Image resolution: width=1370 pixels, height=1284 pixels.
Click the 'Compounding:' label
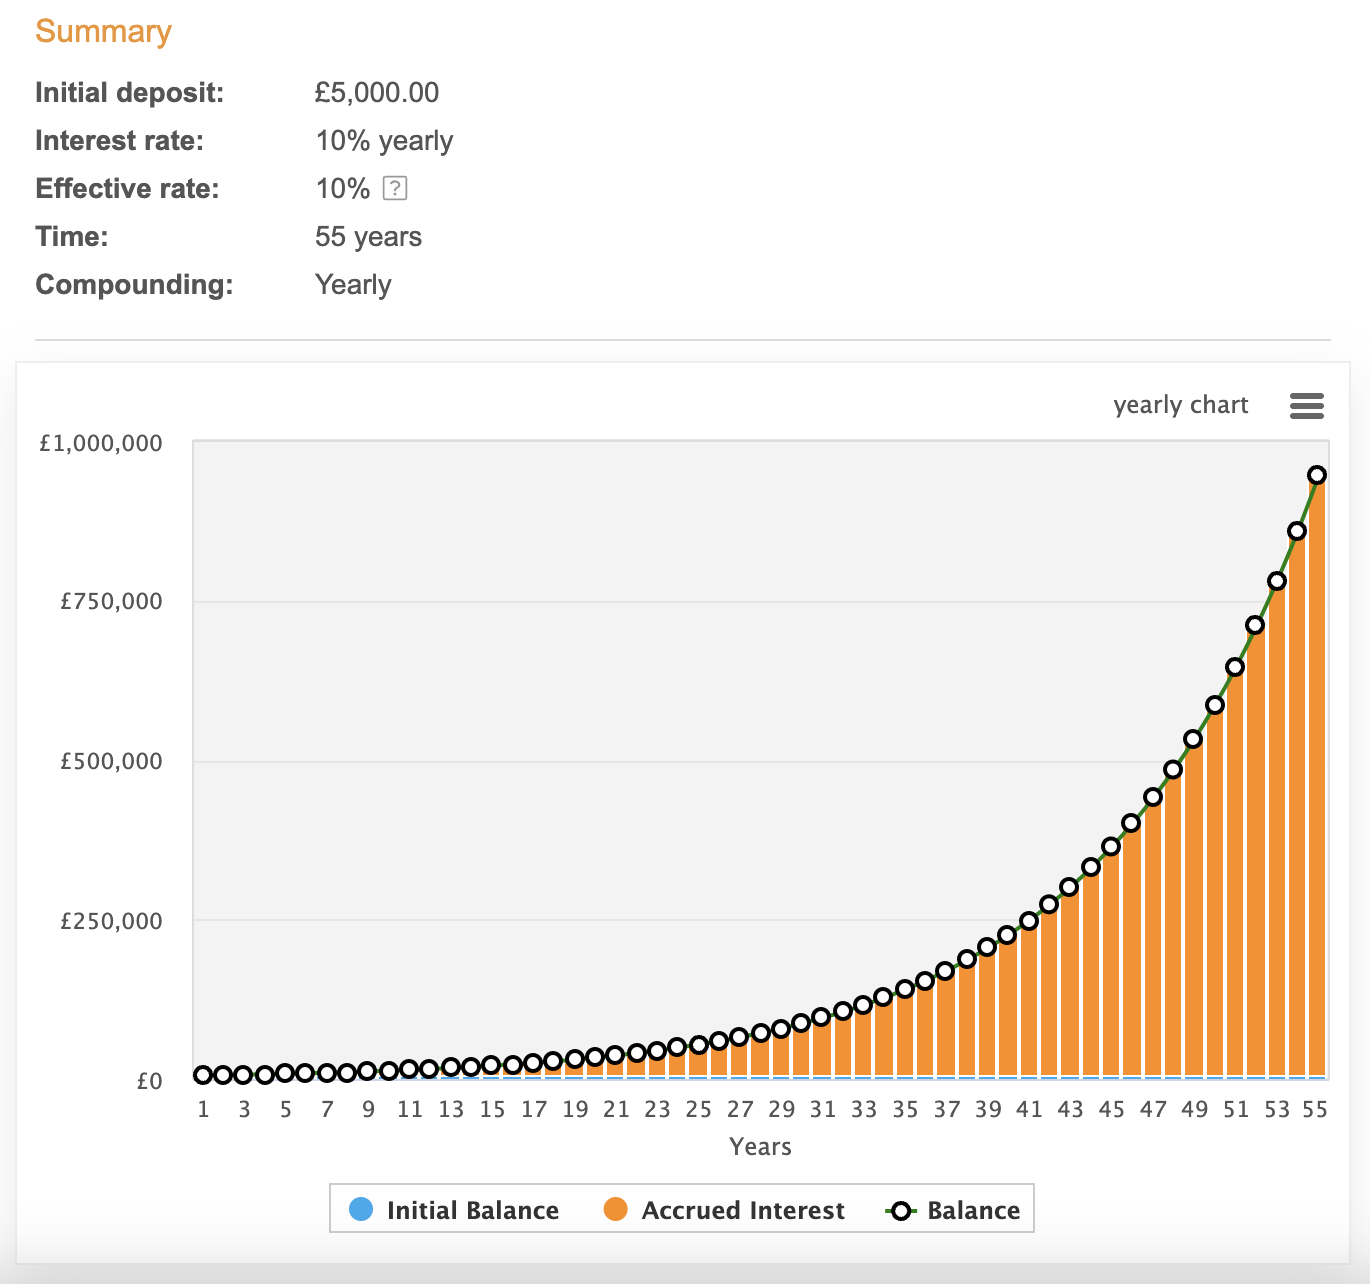[134, 285]
